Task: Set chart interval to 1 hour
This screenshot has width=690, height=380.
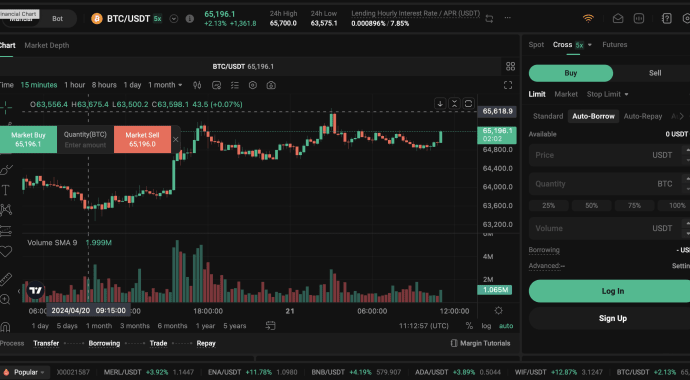Action: coord(74,85)
